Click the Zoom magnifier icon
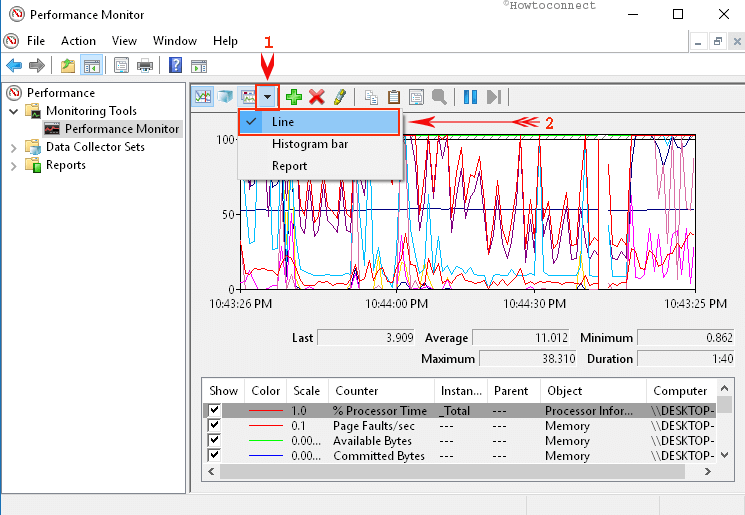 [439, 97]
